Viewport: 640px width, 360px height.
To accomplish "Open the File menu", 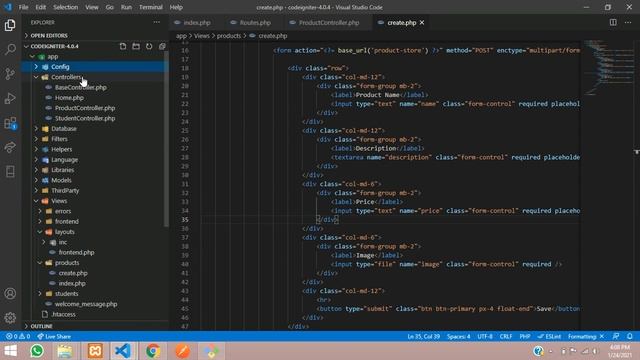I will (24, 7).
